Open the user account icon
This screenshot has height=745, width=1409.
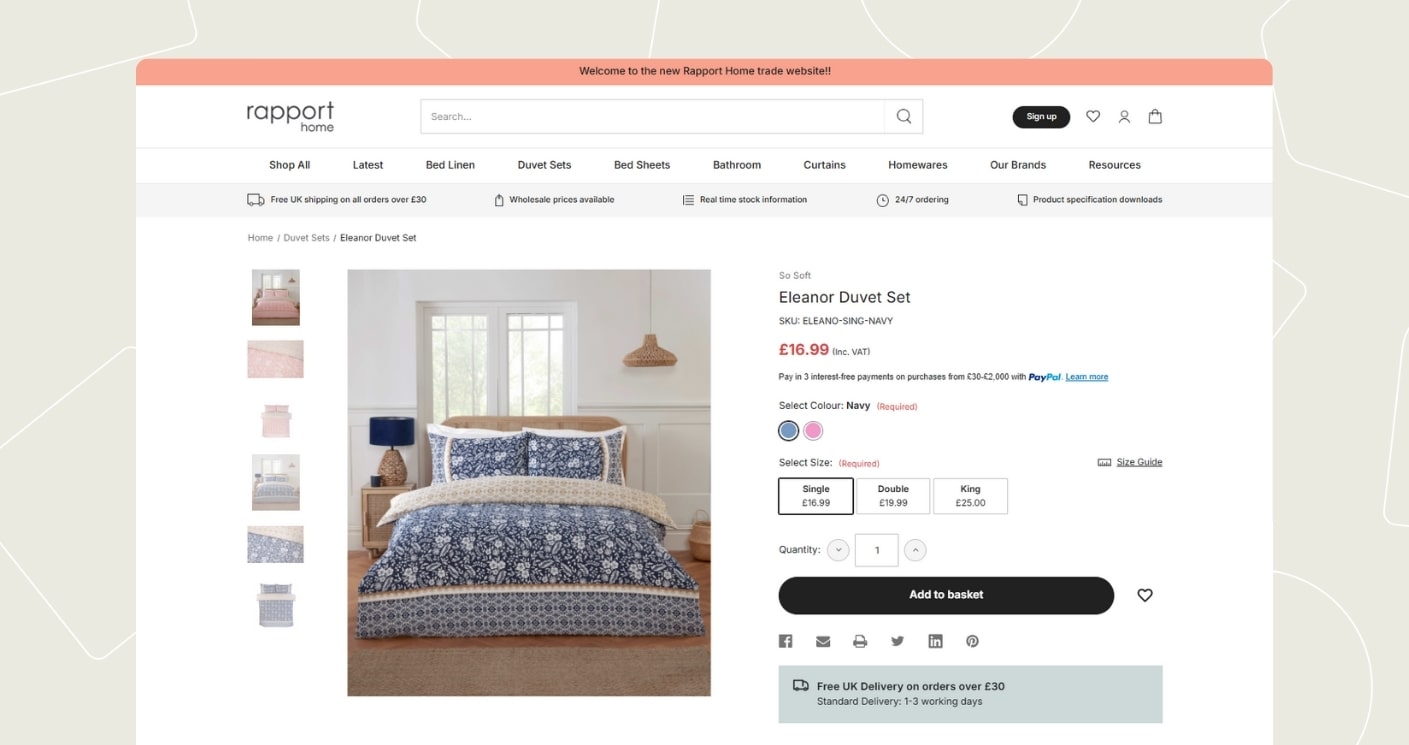[1124, 116]
